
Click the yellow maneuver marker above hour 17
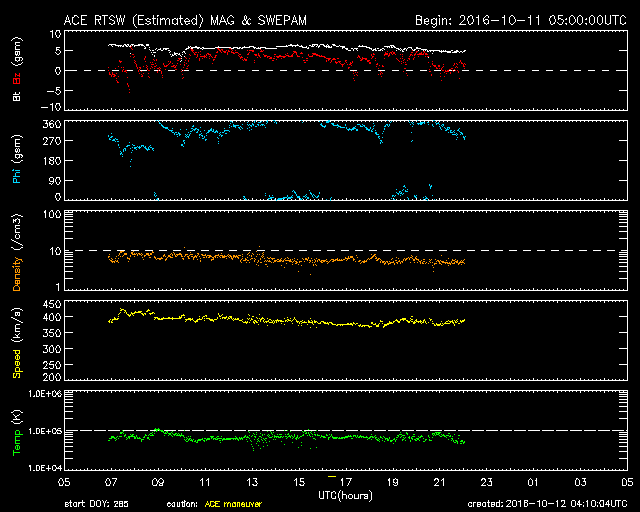pyautogui.click(x=332, y=476)
